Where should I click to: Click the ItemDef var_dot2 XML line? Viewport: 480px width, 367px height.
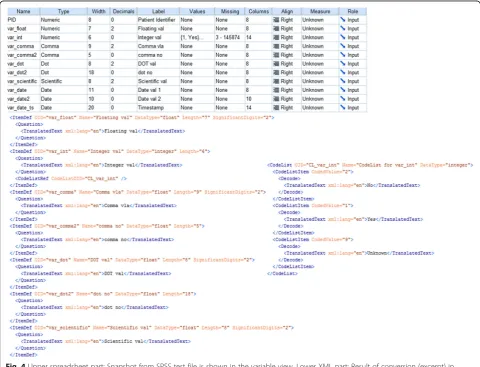[x=103, y=294]
